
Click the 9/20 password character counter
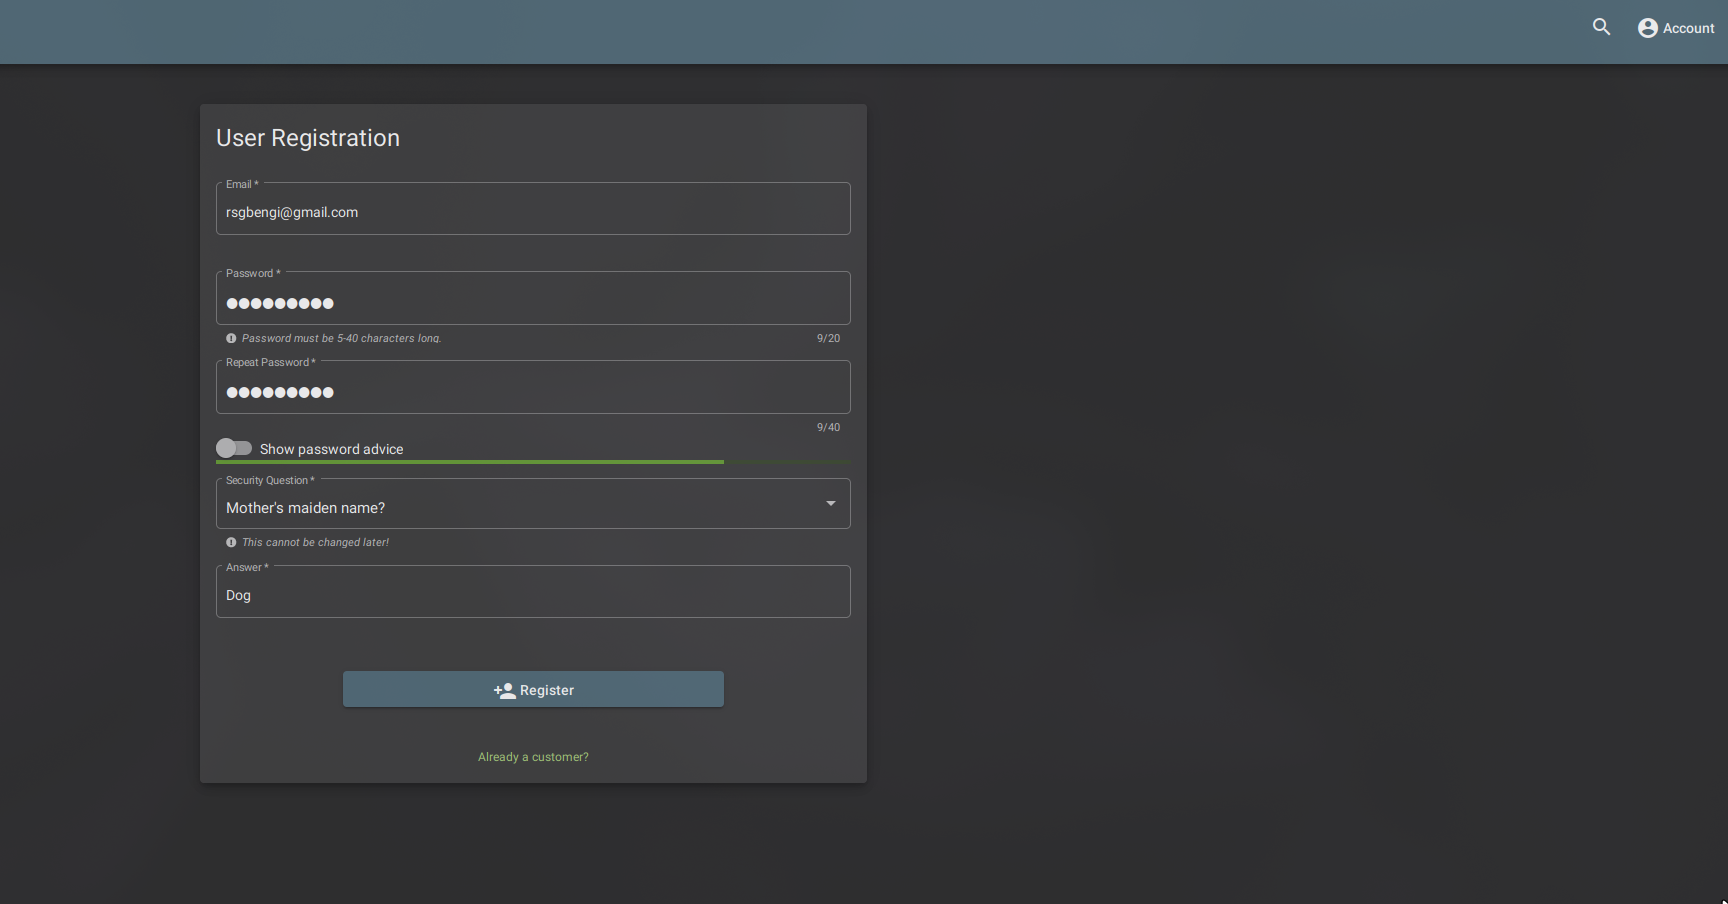828,338
